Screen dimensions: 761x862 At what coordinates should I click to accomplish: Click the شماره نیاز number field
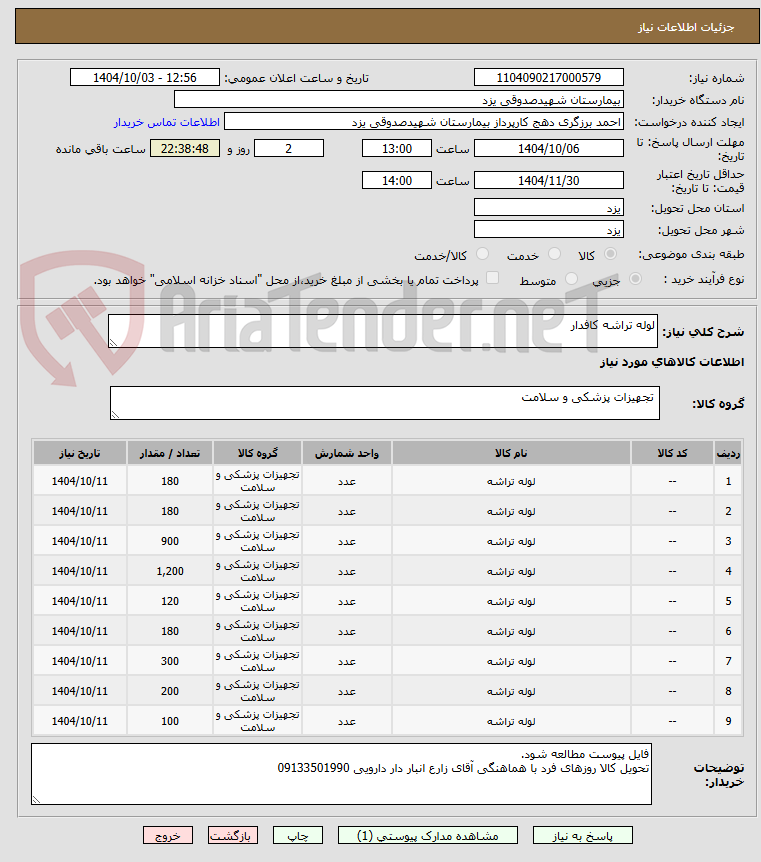click(549, 78)
